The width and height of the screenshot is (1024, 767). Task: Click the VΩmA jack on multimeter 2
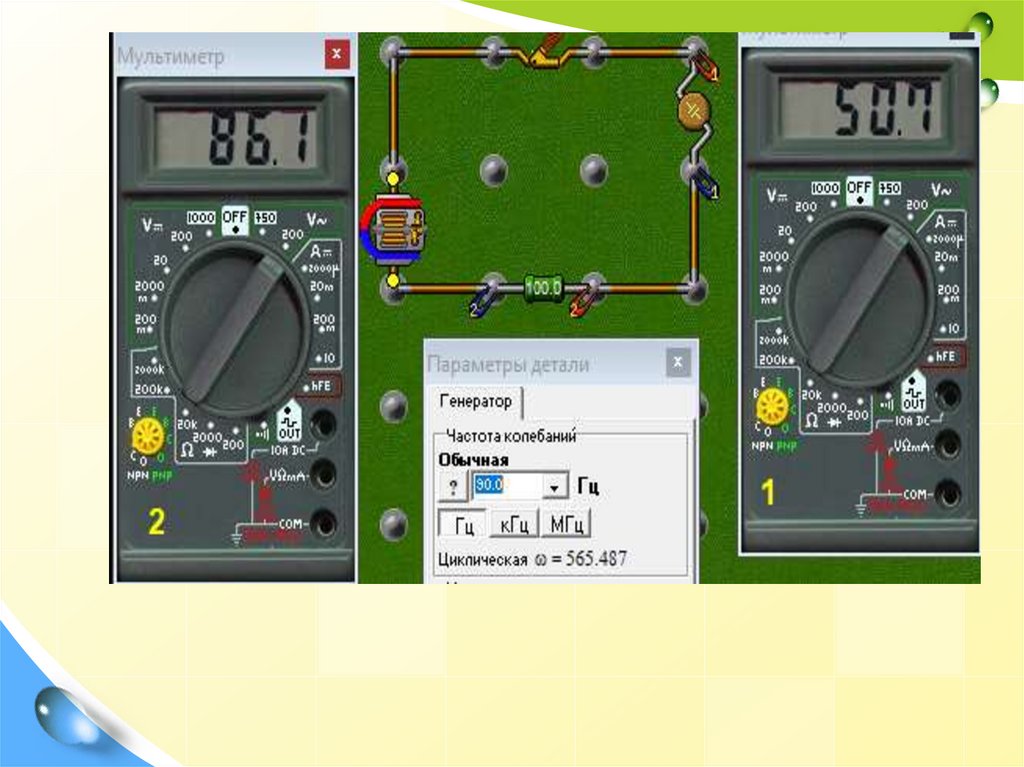324,474
